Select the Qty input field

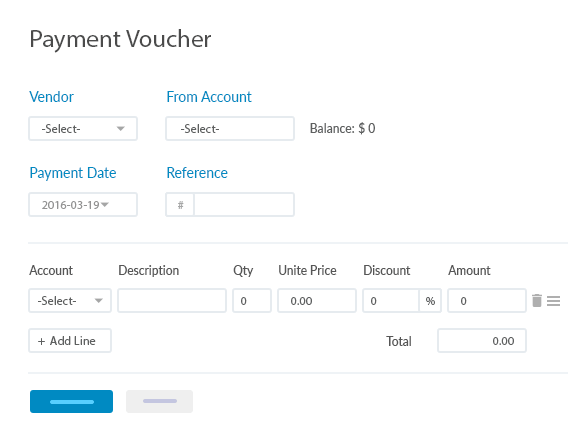tap(252, 300)
